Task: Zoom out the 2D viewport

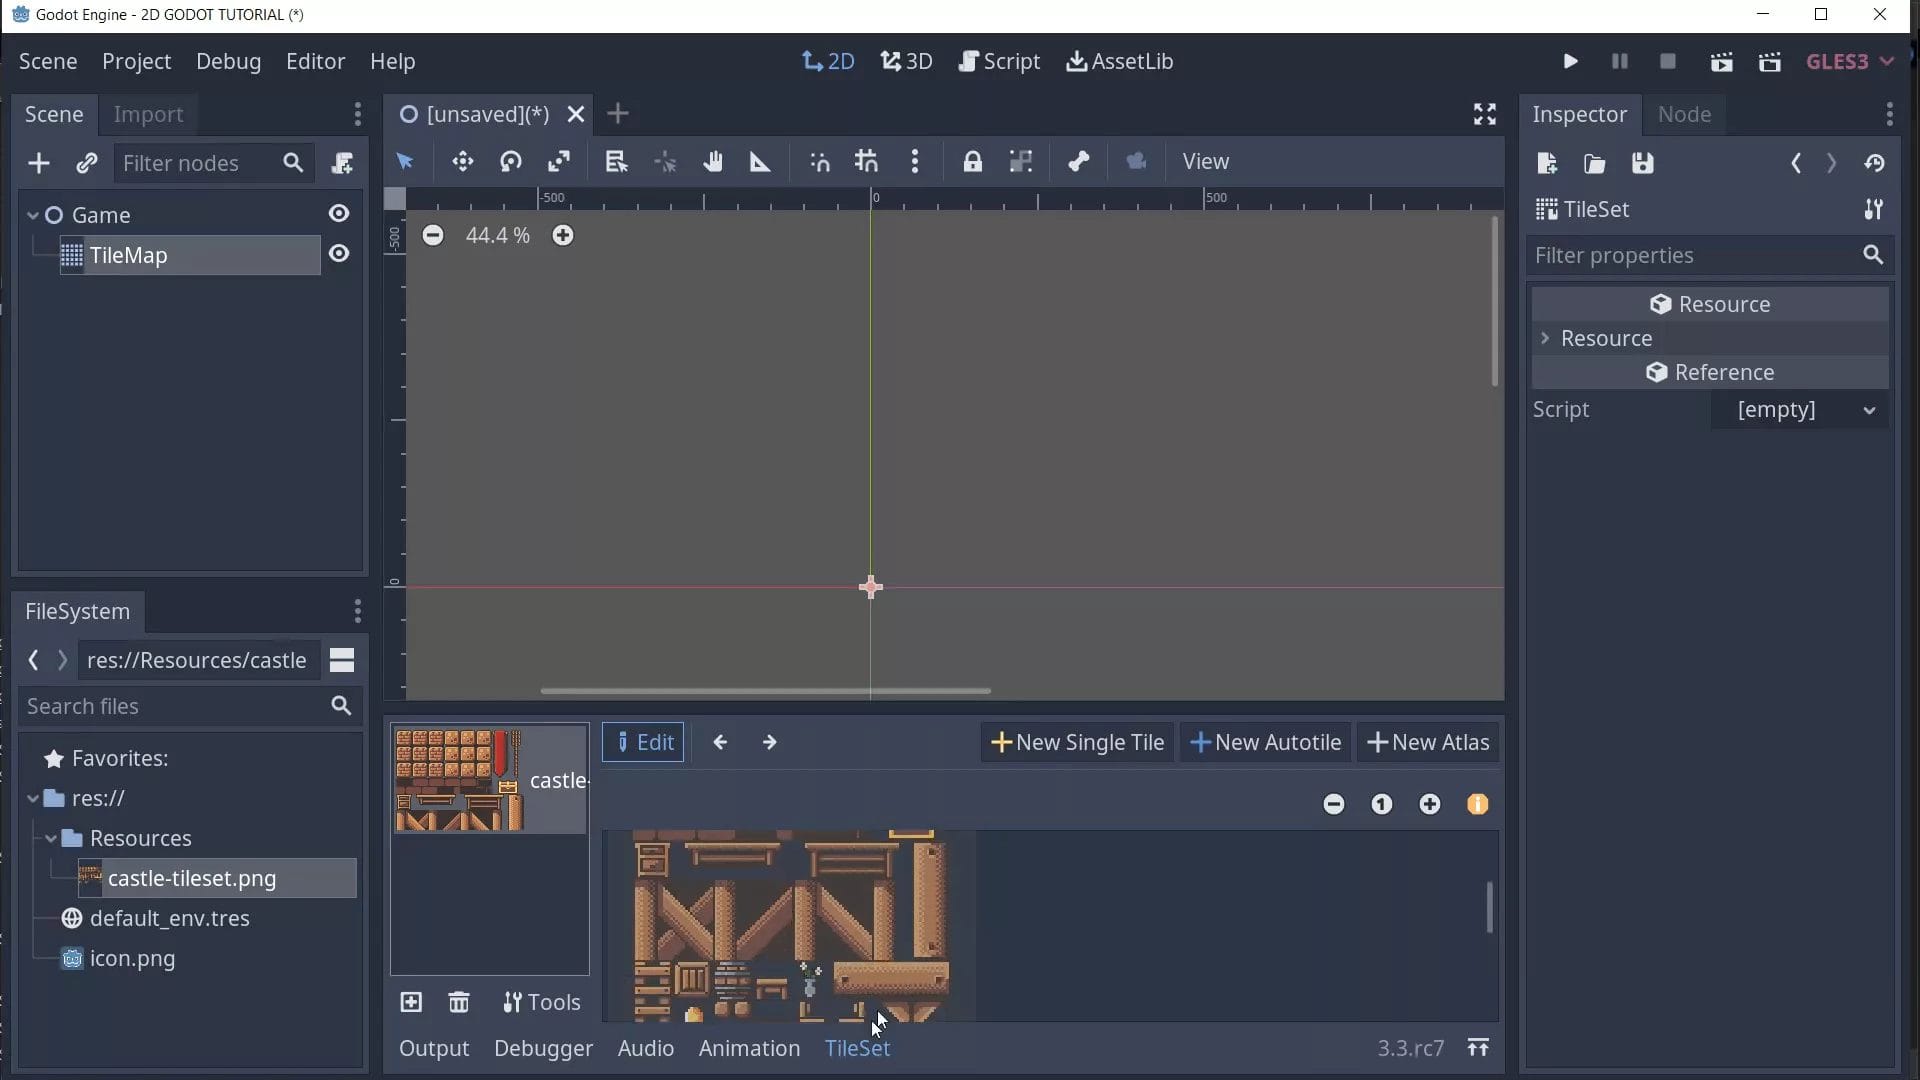Action: [x=433, y=235]
